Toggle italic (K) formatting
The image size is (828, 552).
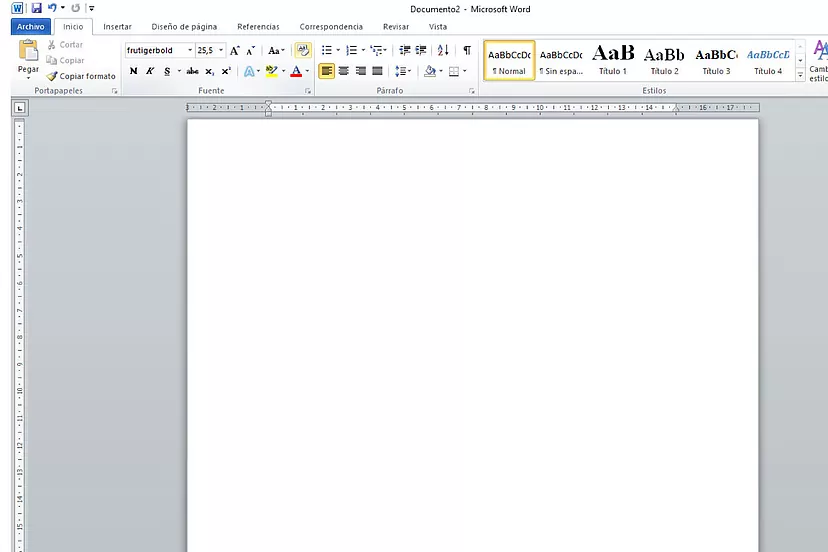150,71
